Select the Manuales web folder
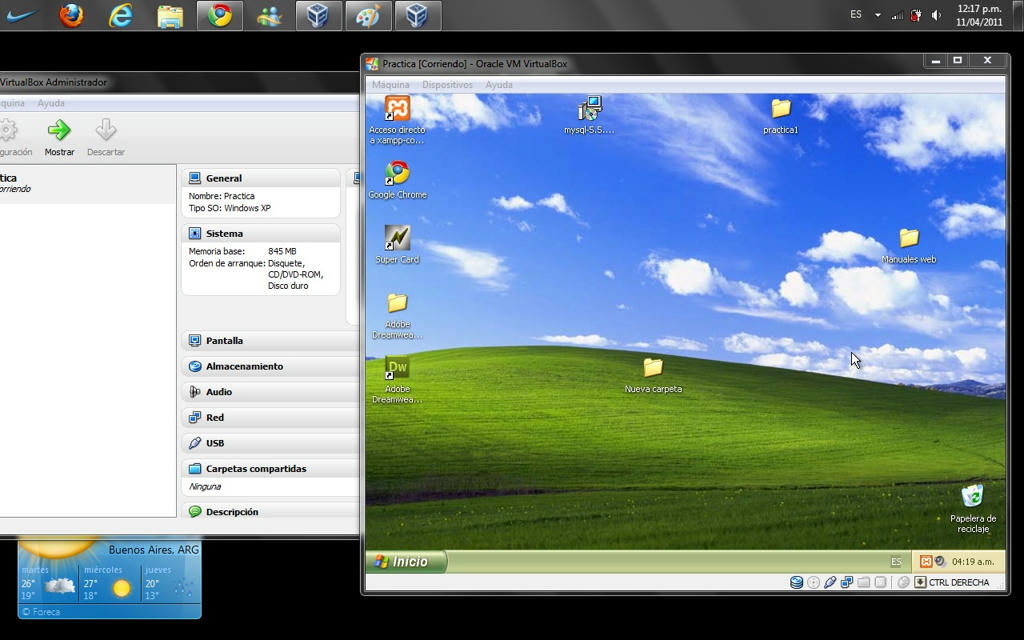 click(x=908, y=246)
